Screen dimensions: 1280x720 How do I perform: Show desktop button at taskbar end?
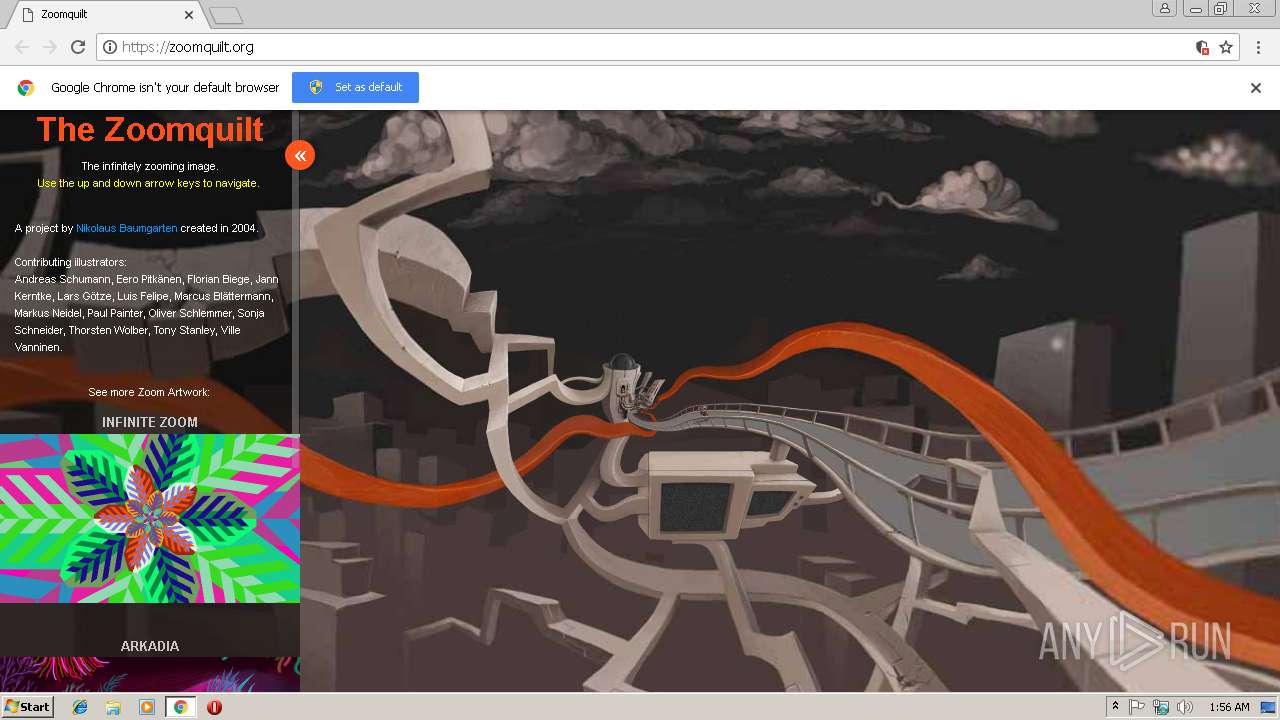pyautogui.click(x=1268, y=707)
